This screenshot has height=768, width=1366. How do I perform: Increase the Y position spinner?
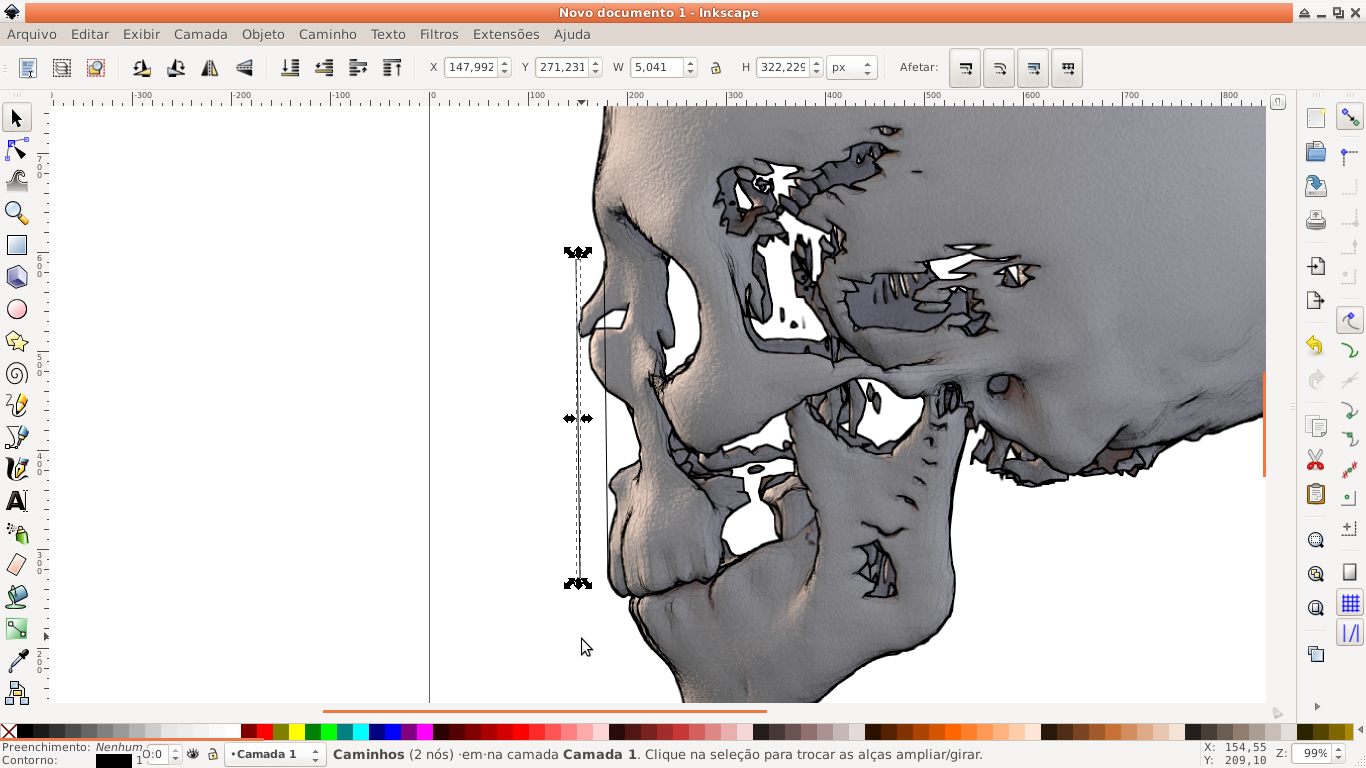coord(596,63)
